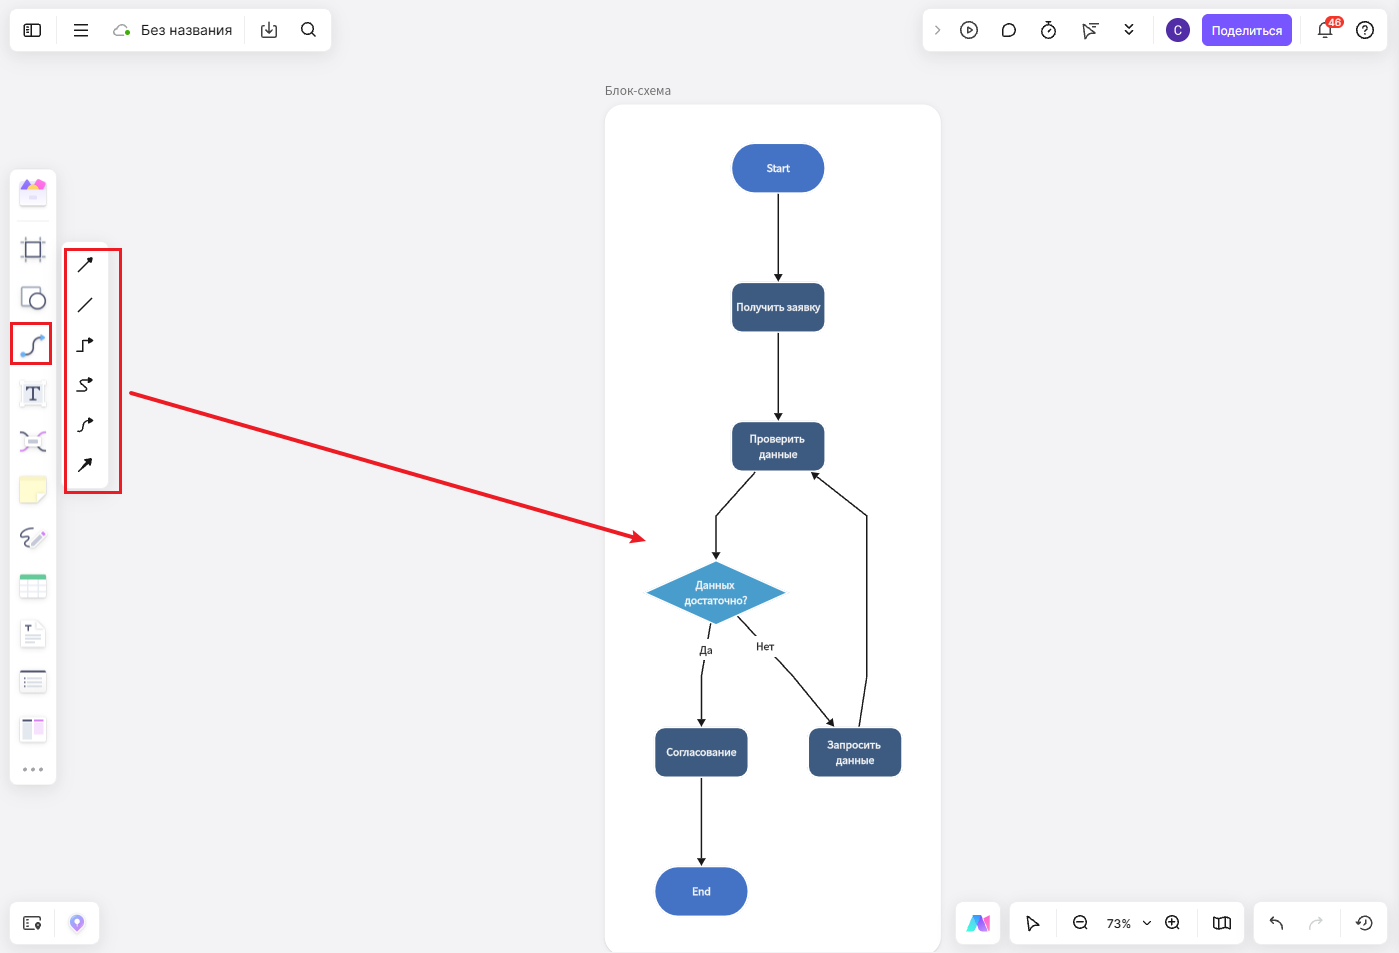Screen dimensions: 1399x953
Task: Open the hamburger main menu
Action: (81, 30)
